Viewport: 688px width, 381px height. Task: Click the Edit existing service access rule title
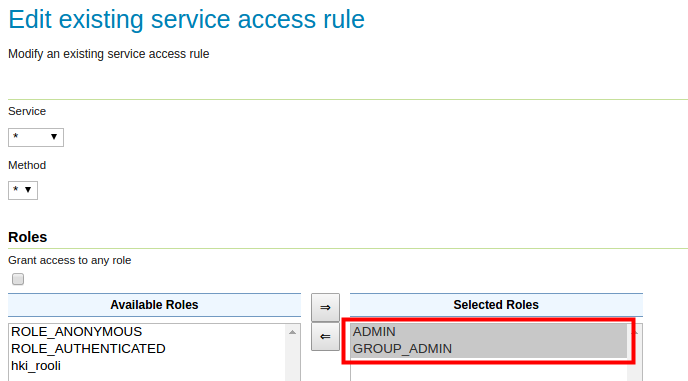pyautogui.click(x=186, y=20)
